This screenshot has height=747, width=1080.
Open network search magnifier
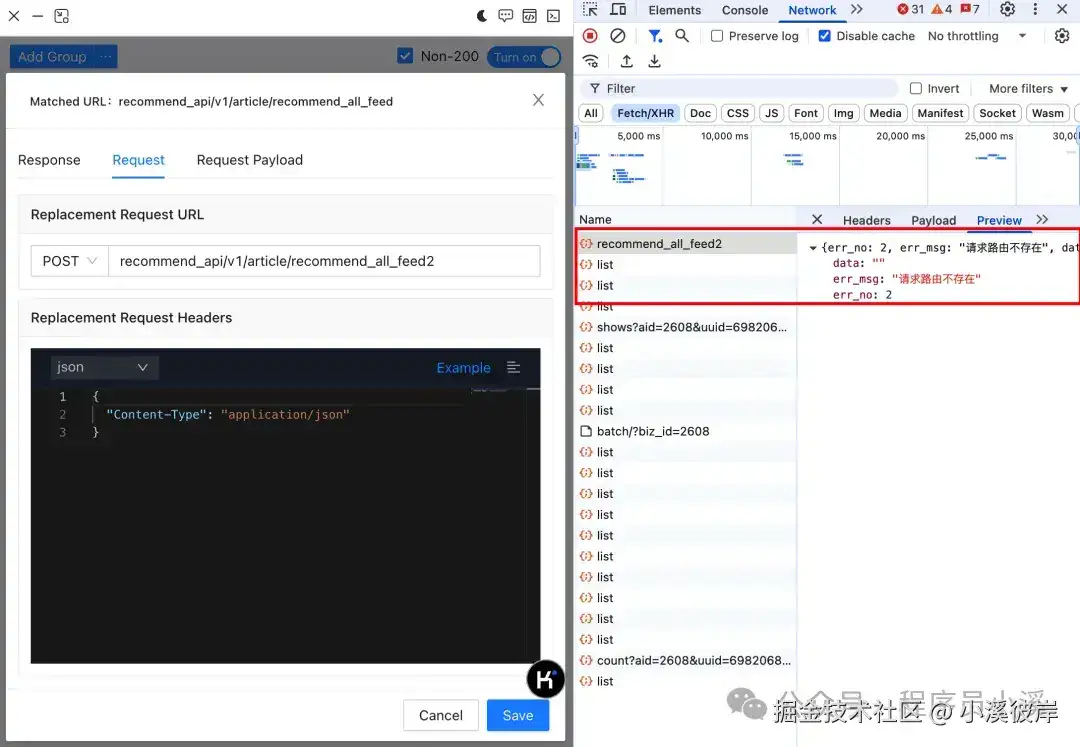pos(682,36)
